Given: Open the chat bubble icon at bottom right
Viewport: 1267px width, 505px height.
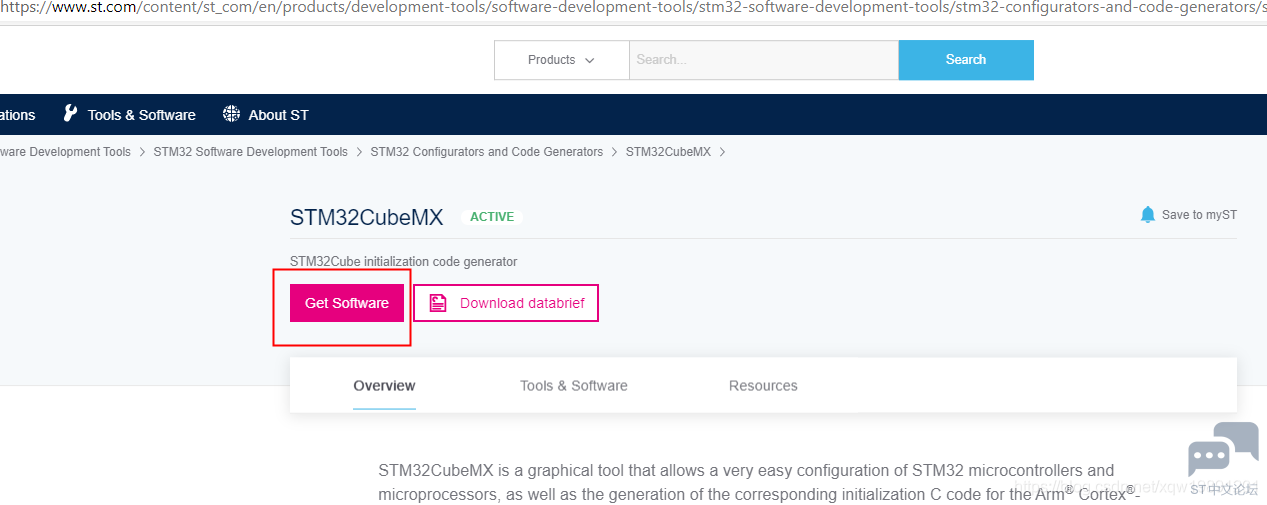Looking at the screenshot, I should 1223,450.
